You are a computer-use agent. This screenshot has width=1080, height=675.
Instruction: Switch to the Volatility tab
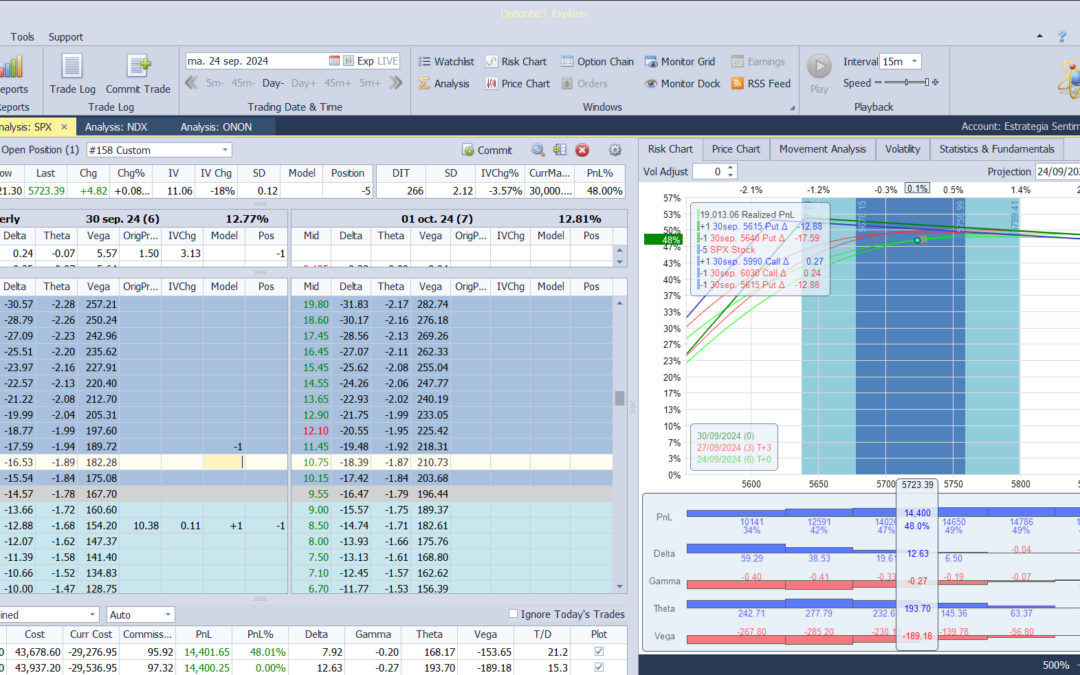pos(902,149)
